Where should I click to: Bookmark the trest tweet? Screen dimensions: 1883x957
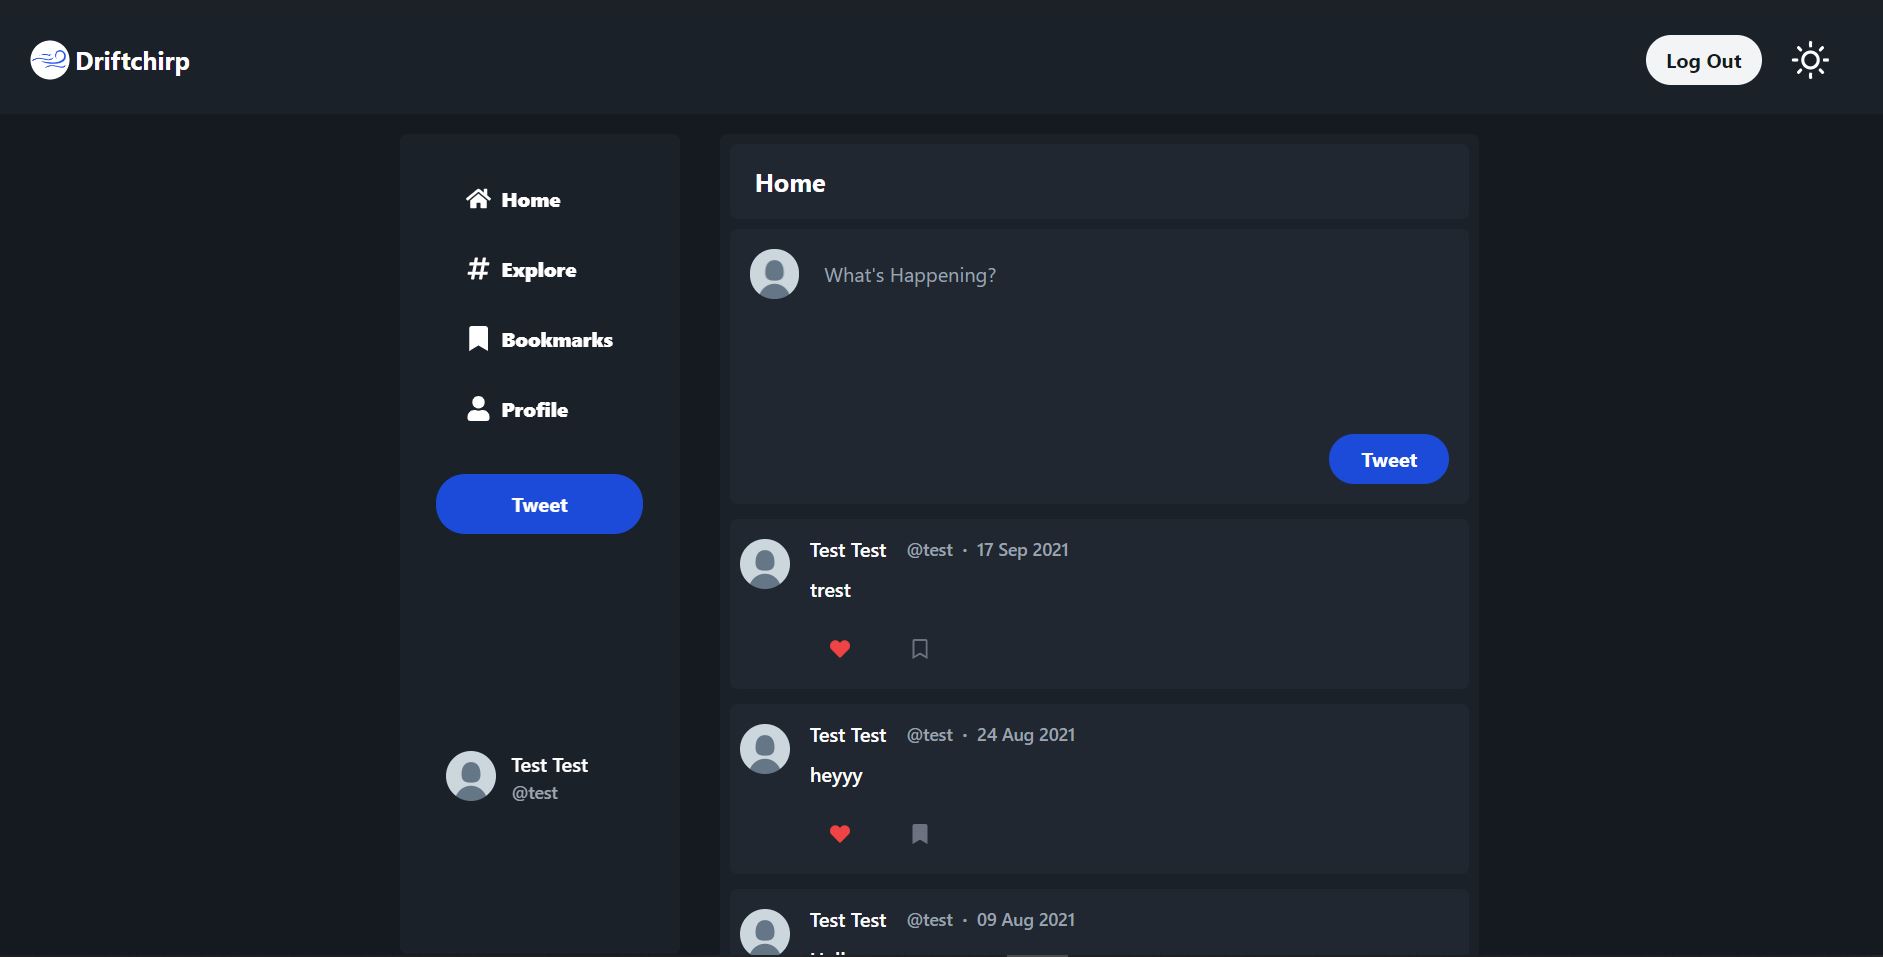tap(919, 649)
